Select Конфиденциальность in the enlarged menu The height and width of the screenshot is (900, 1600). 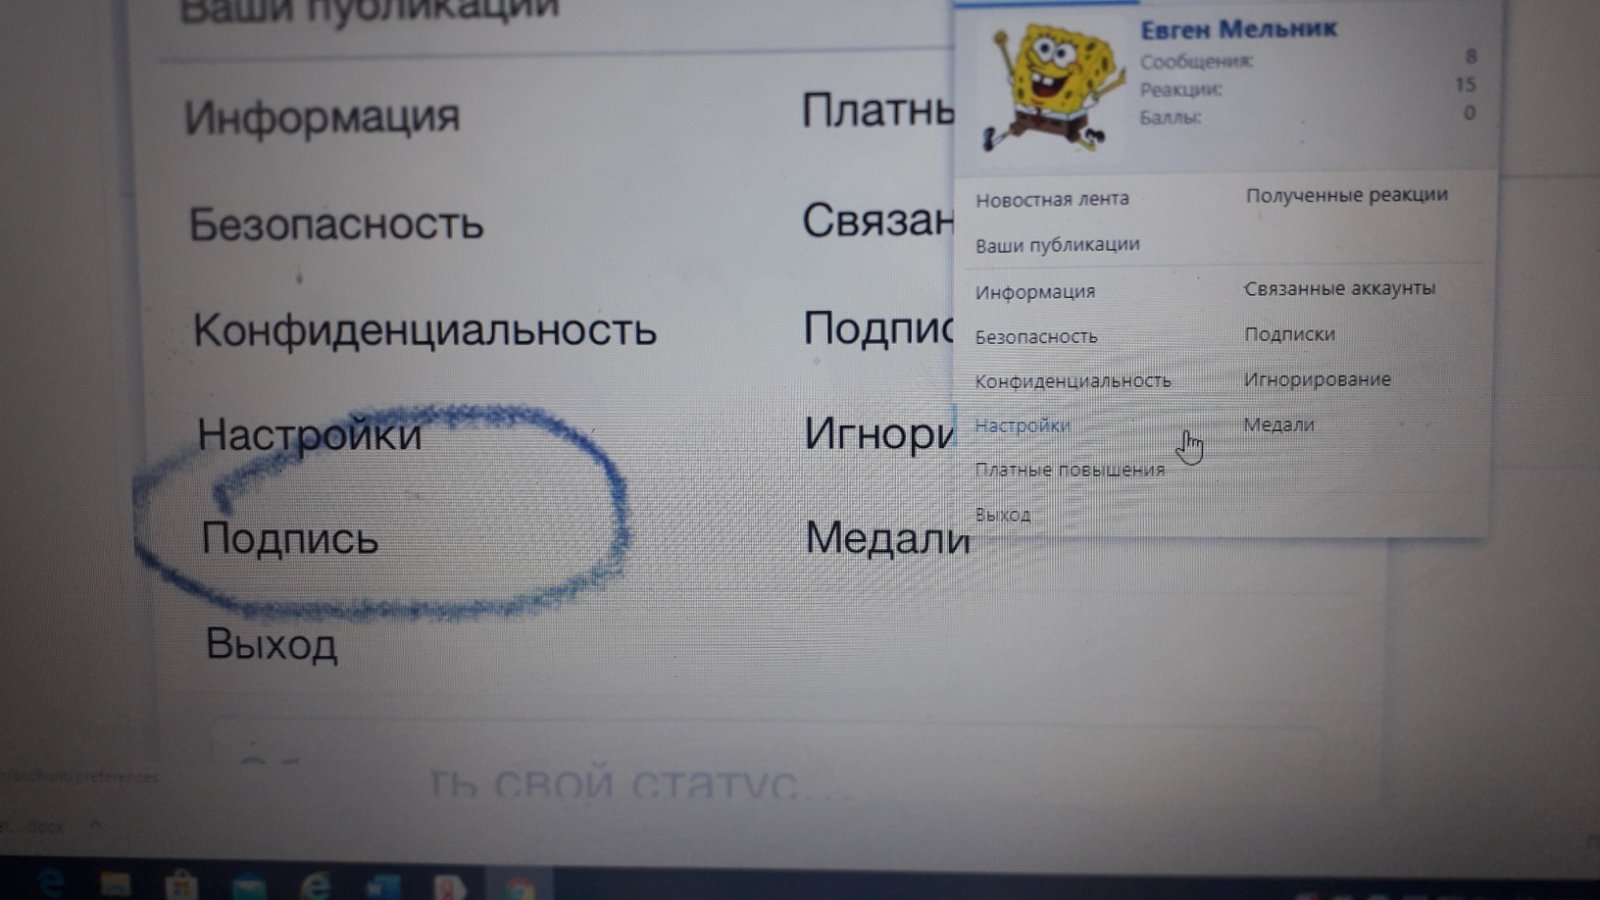[425, 329]
